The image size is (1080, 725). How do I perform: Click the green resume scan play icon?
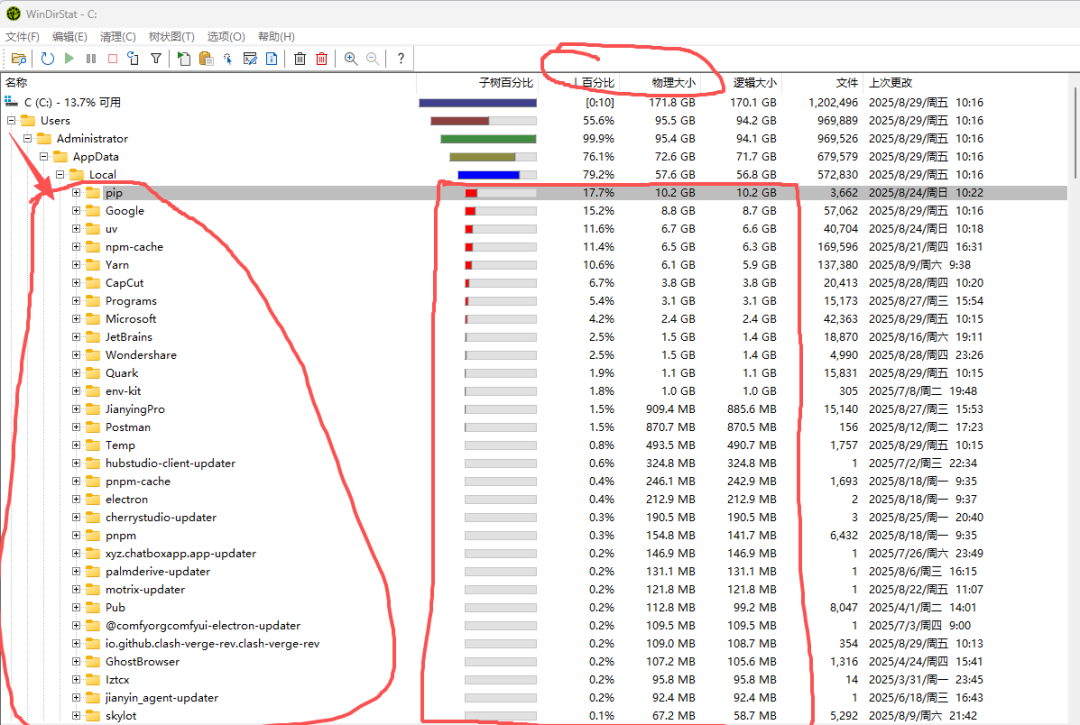point(69,59)
